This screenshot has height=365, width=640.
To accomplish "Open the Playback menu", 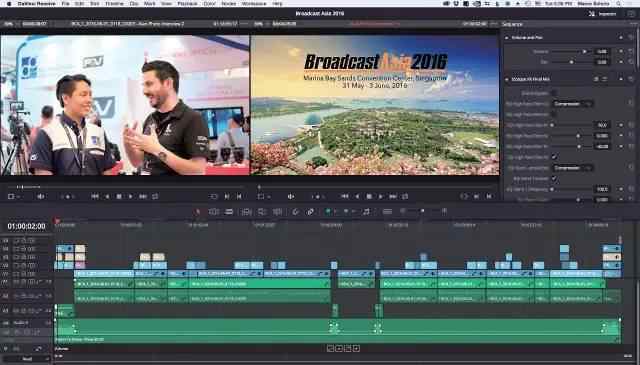I will click(187, 3).
